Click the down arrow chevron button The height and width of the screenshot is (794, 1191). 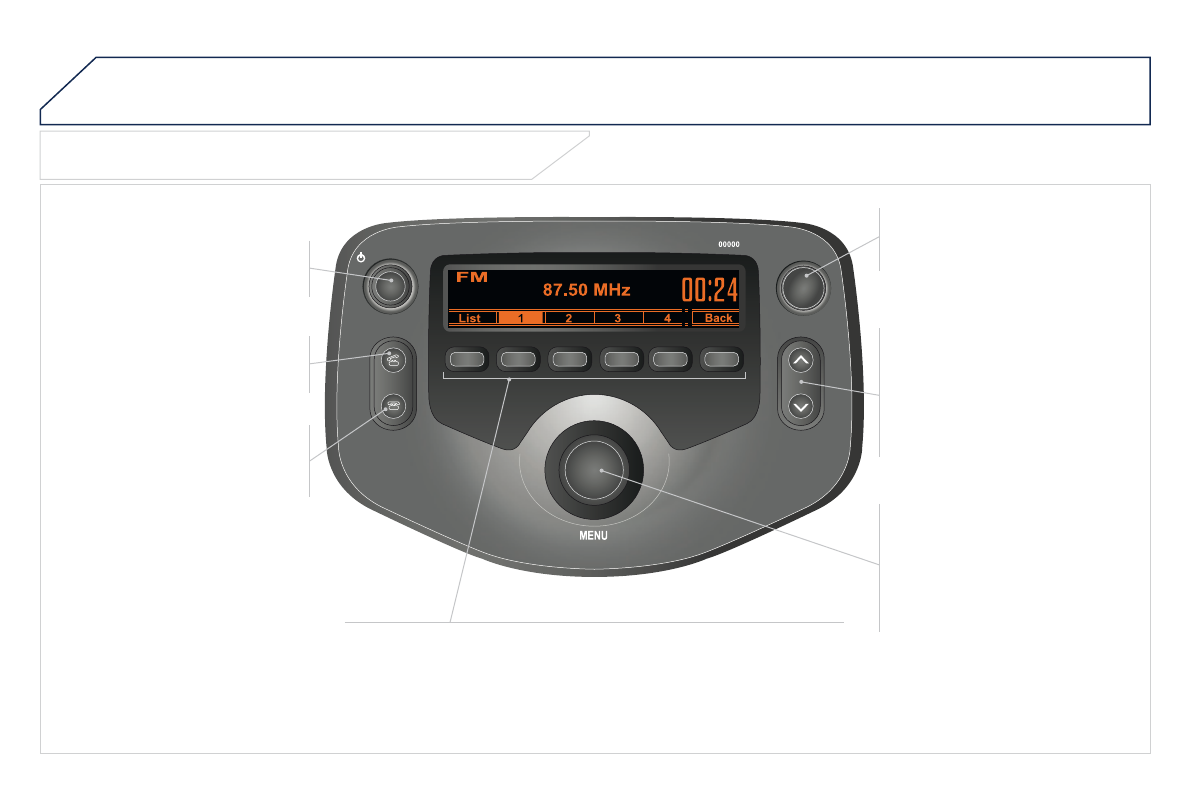(801, 406)
